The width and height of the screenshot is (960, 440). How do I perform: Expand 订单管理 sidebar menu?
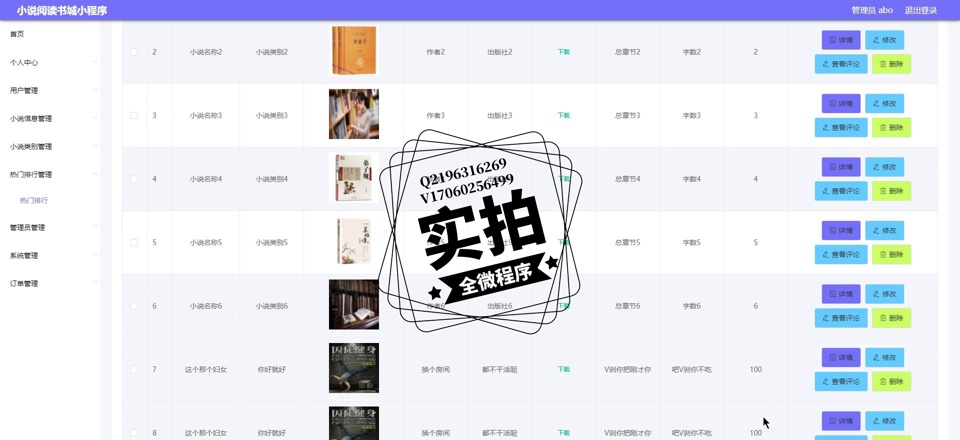50,283
